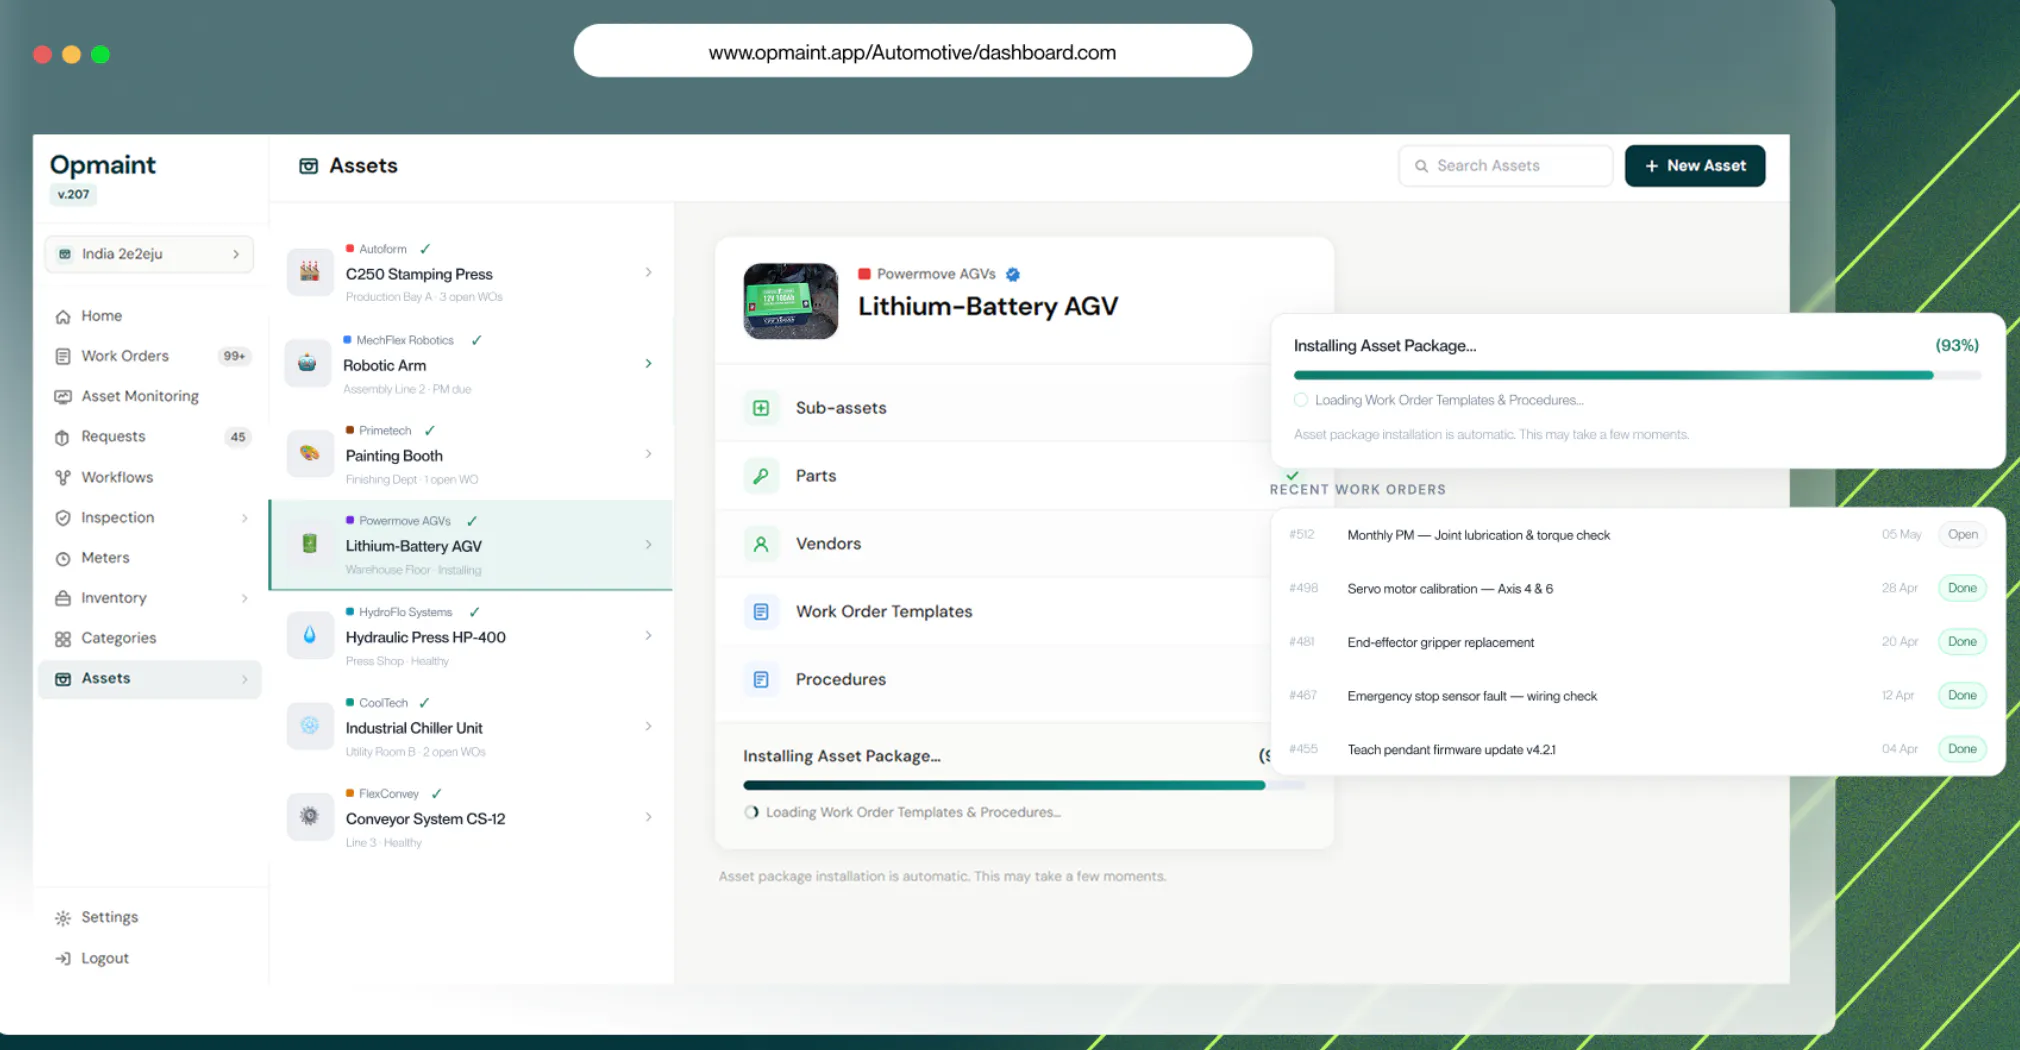Click the Logout arrow icon
Screen dimensions: 2020x1050
tap(63, 959)
